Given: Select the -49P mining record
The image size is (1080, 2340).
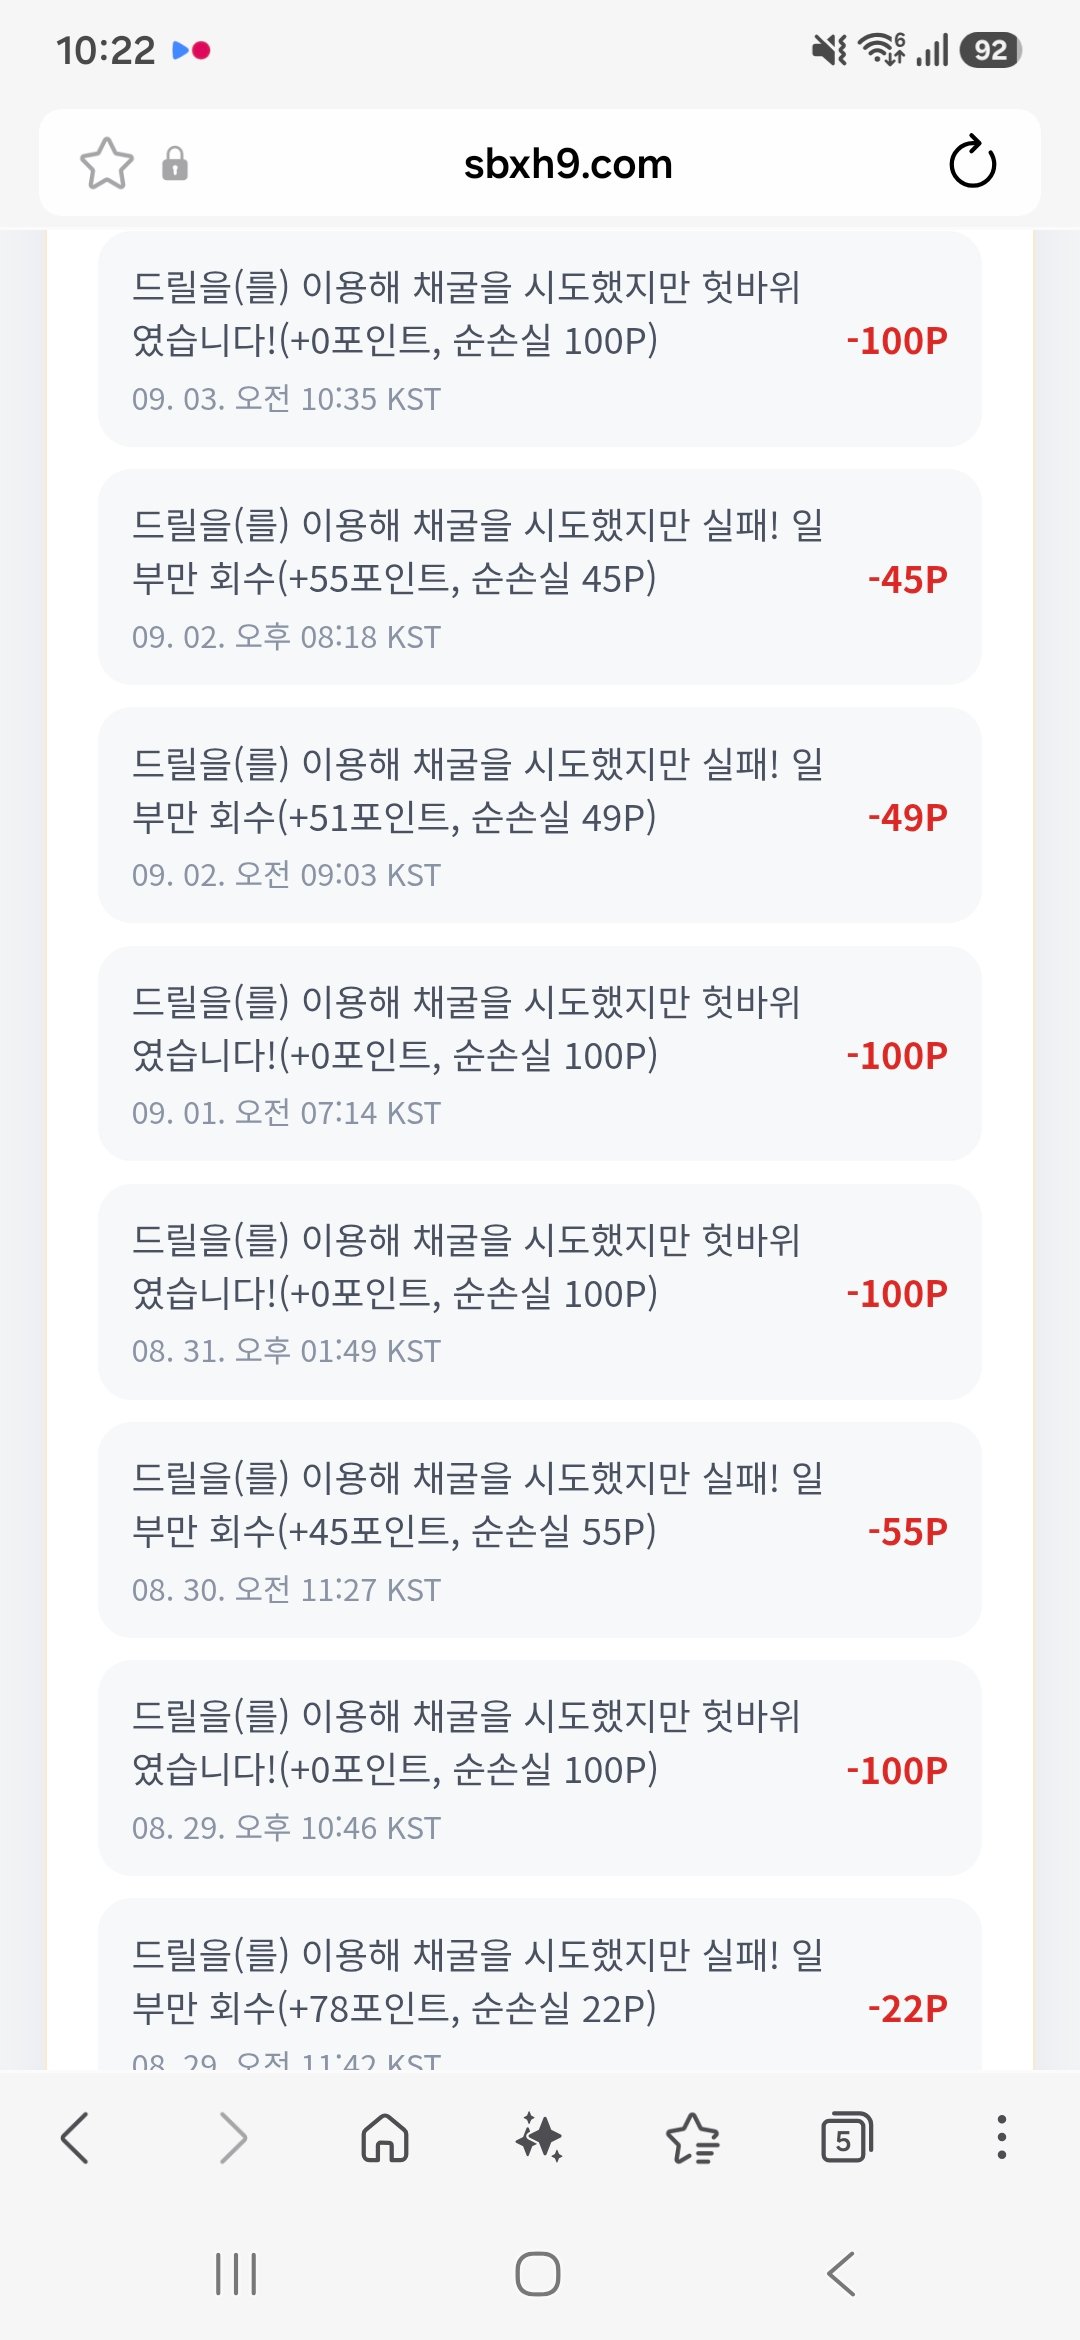Looking at the screenshot, I should click(x=540, y=815).
